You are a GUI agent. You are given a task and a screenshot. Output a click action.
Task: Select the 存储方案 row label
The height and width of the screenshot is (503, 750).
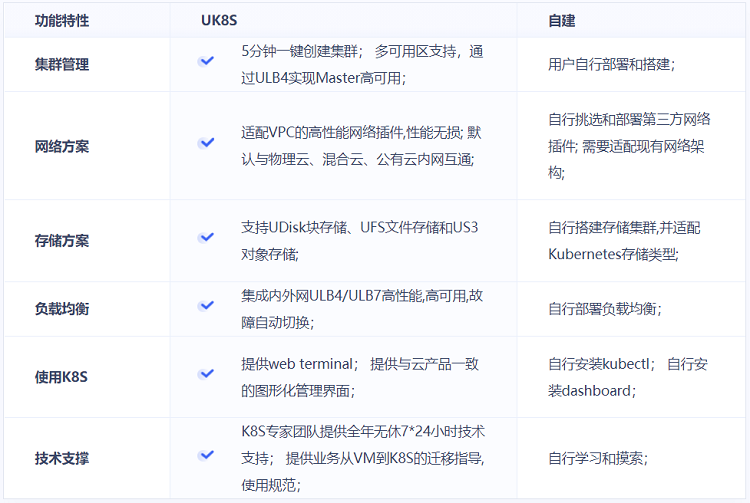coord(62,241)
